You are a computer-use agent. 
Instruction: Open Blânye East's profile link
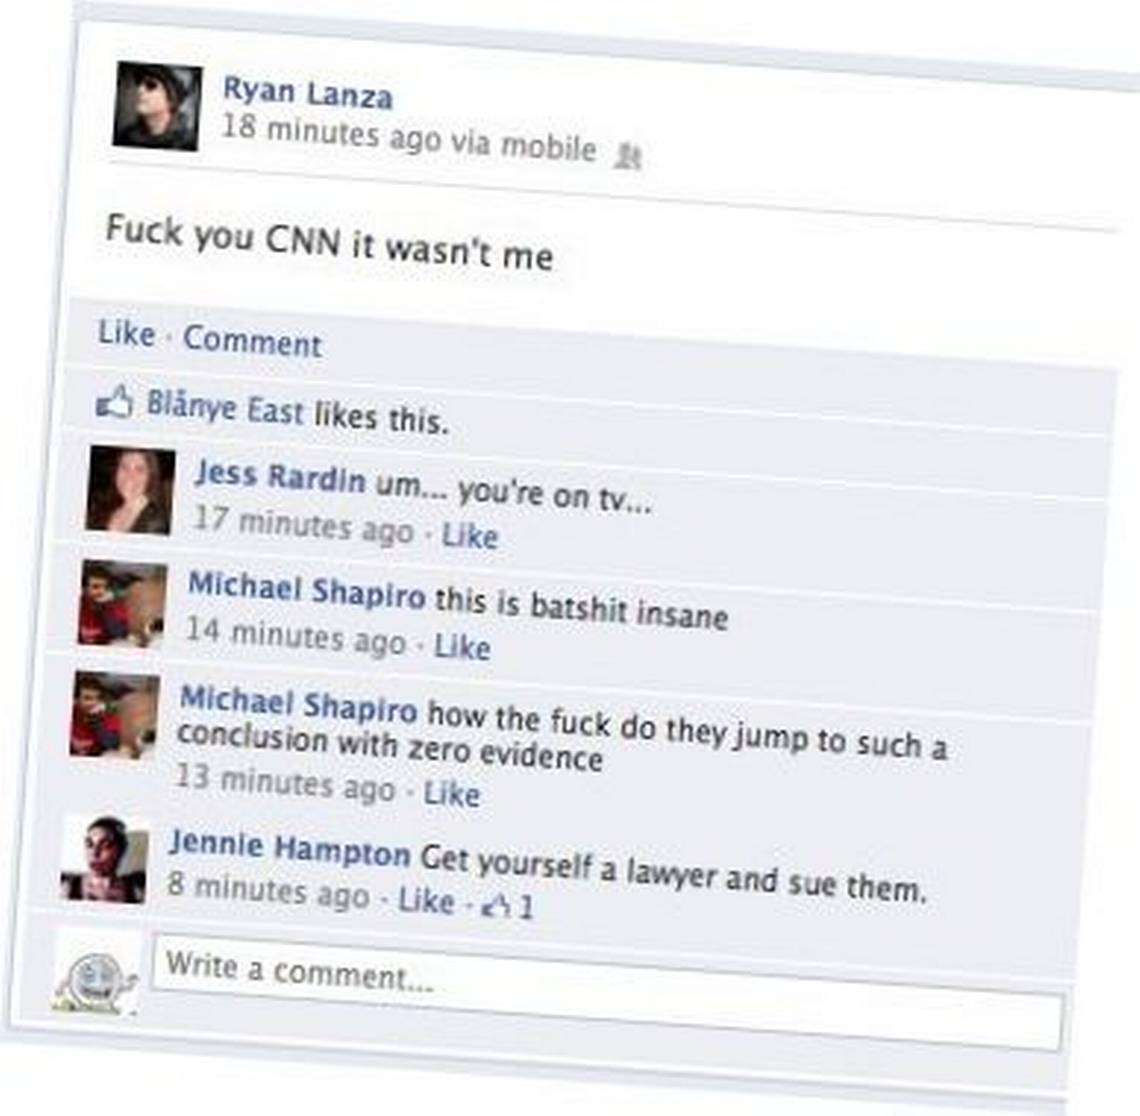(225, 408)
